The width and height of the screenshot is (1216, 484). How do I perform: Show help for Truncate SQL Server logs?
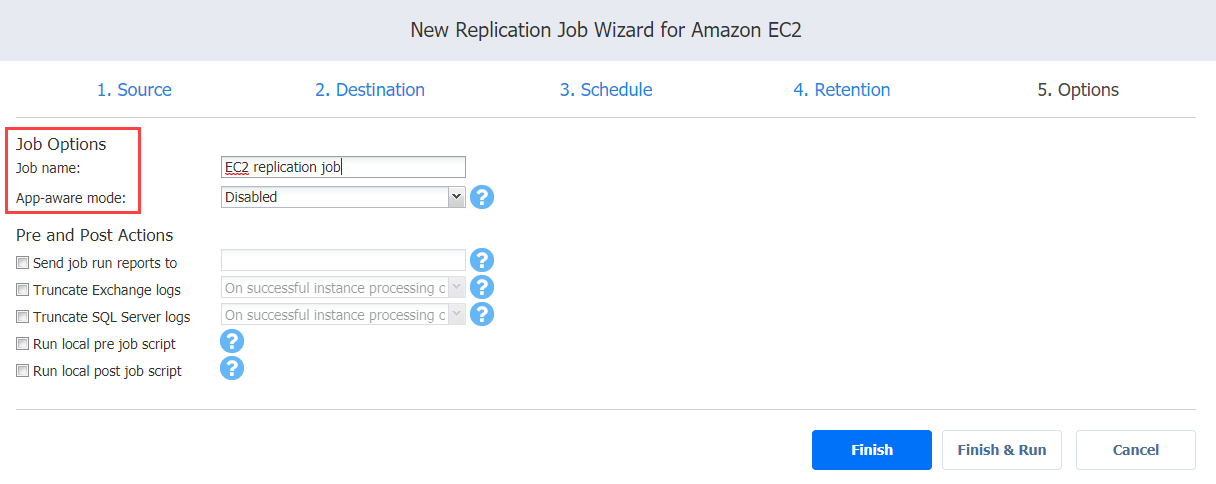coord(482,315)
